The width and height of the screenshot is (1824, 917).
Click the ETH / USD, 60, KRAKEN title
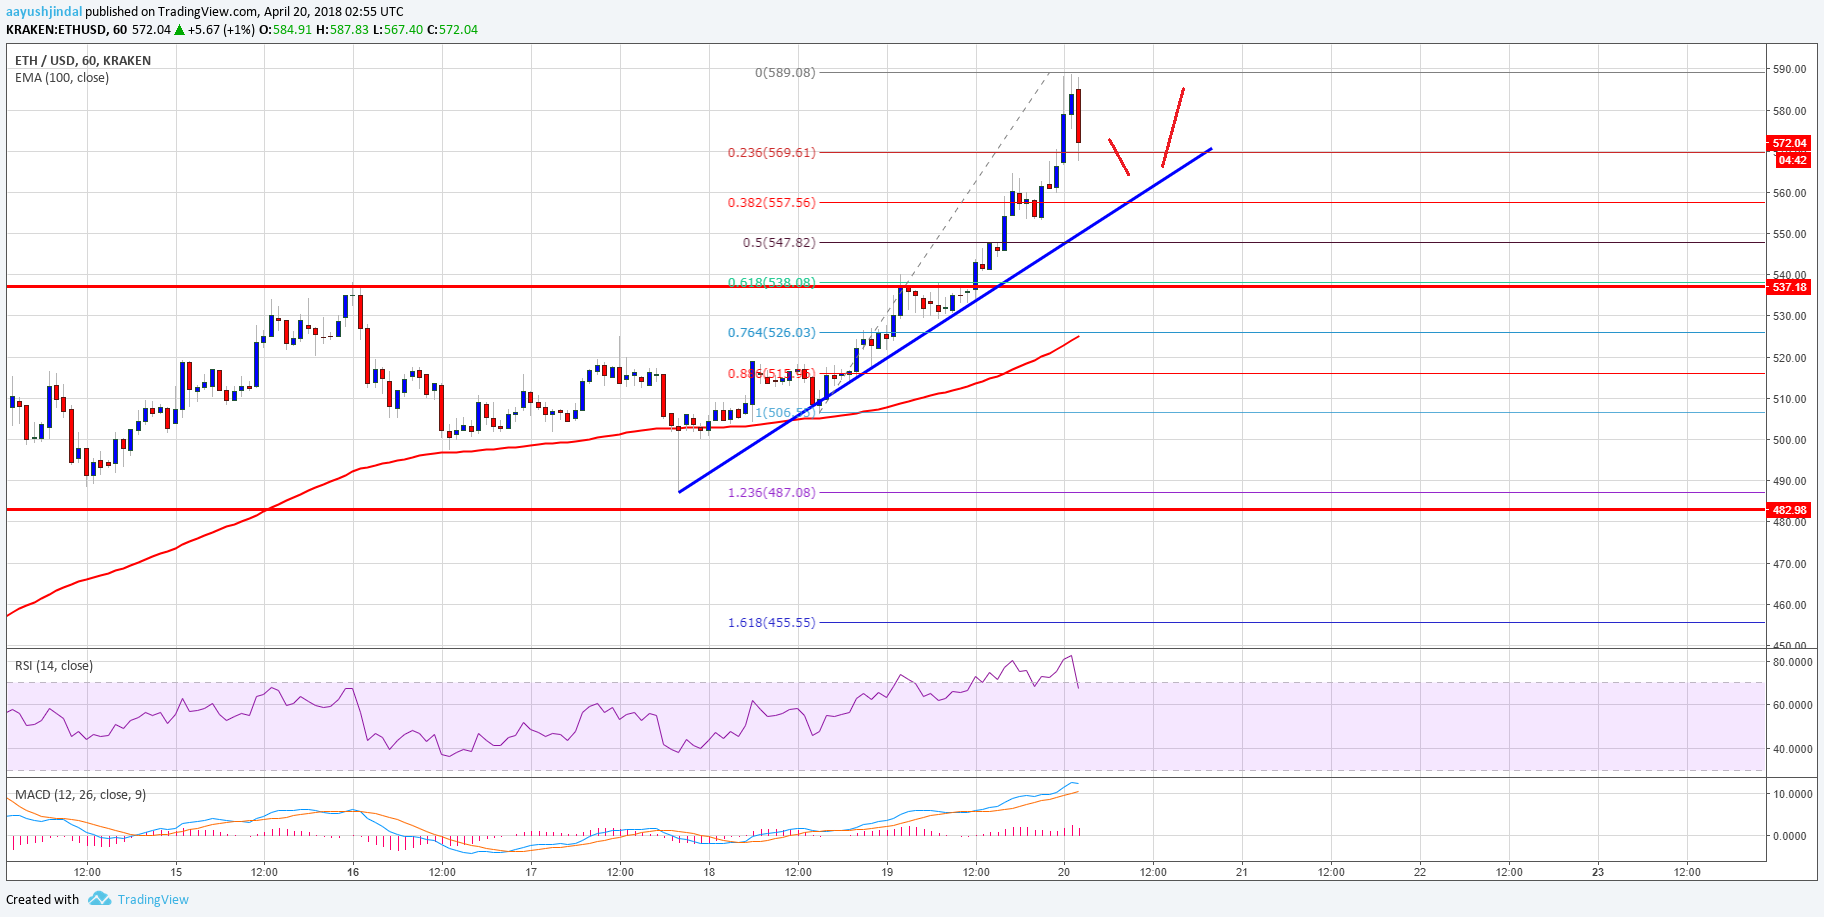83,61
